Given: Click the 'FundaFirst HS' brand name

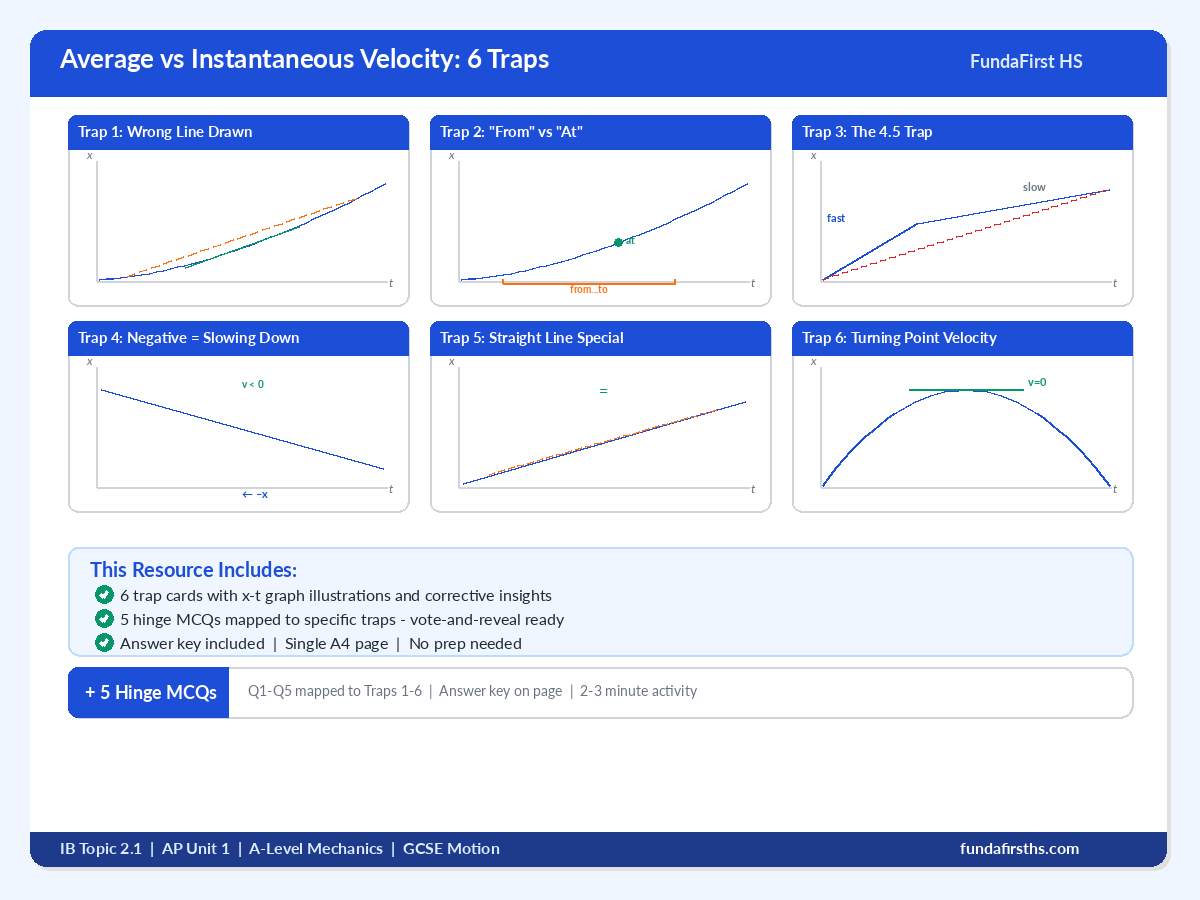Looking at the screenshot, I should pyautogui.click(x=1026, y=61).
